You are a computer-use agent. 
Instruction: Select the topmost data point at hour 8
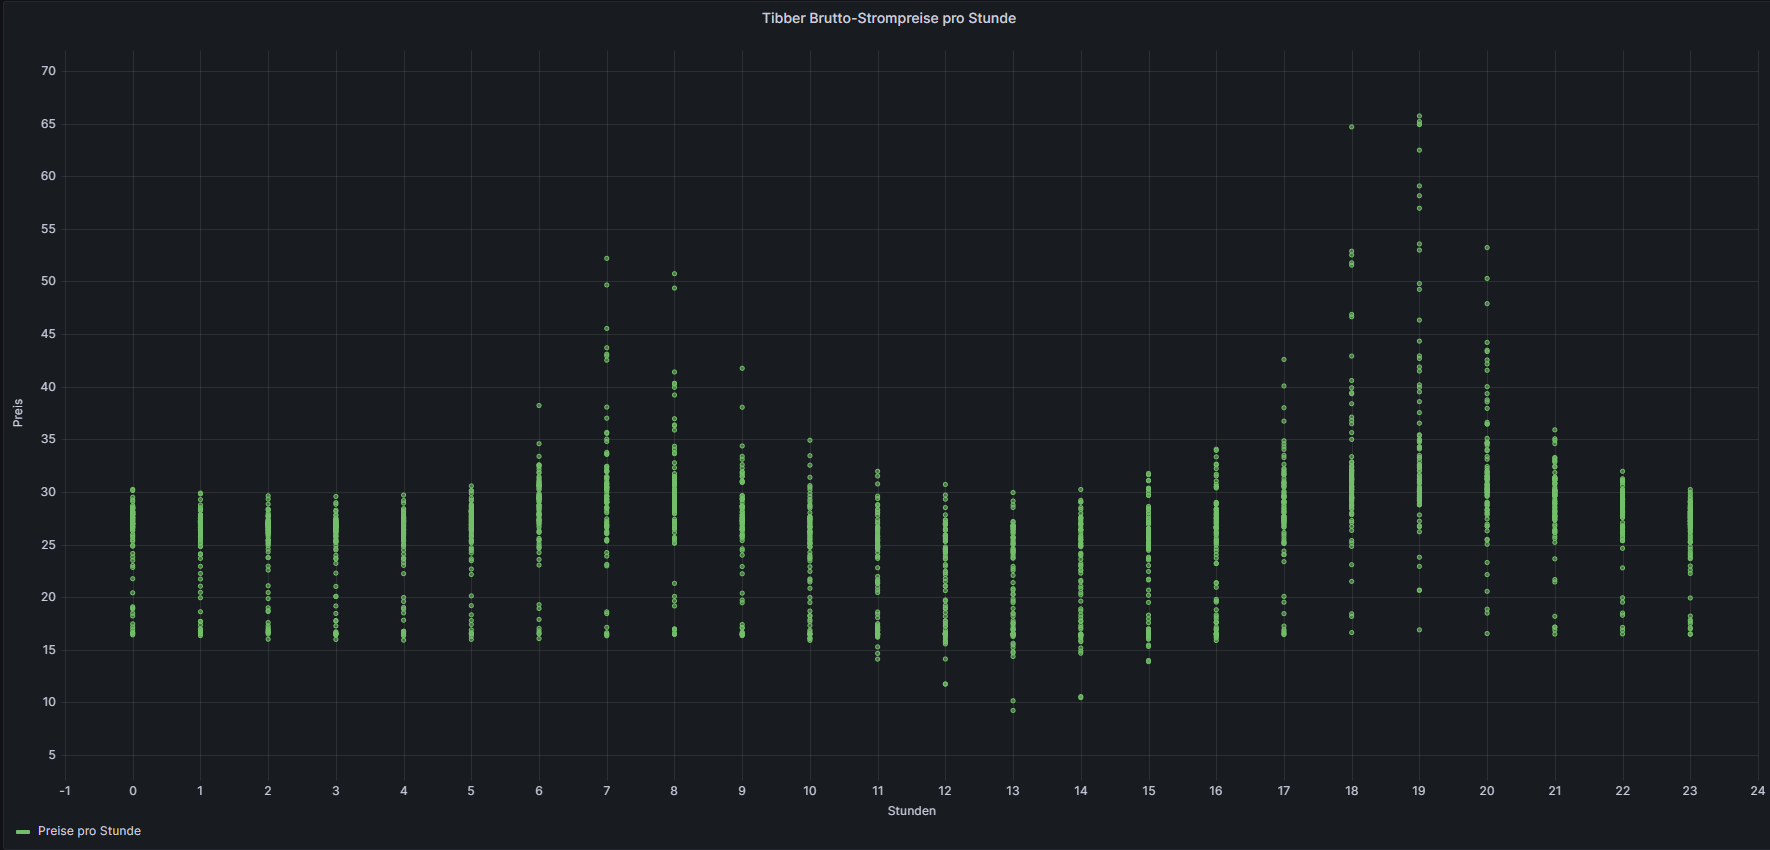coord(674,274)
